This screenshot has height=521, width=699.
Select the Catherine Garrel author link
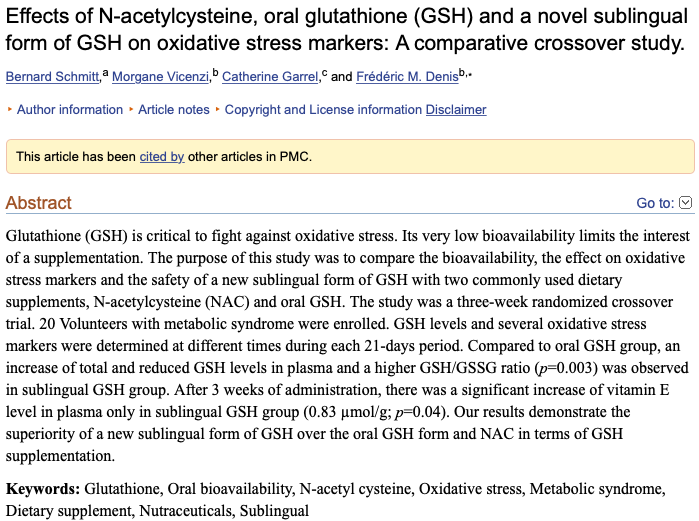click(270, 77)
